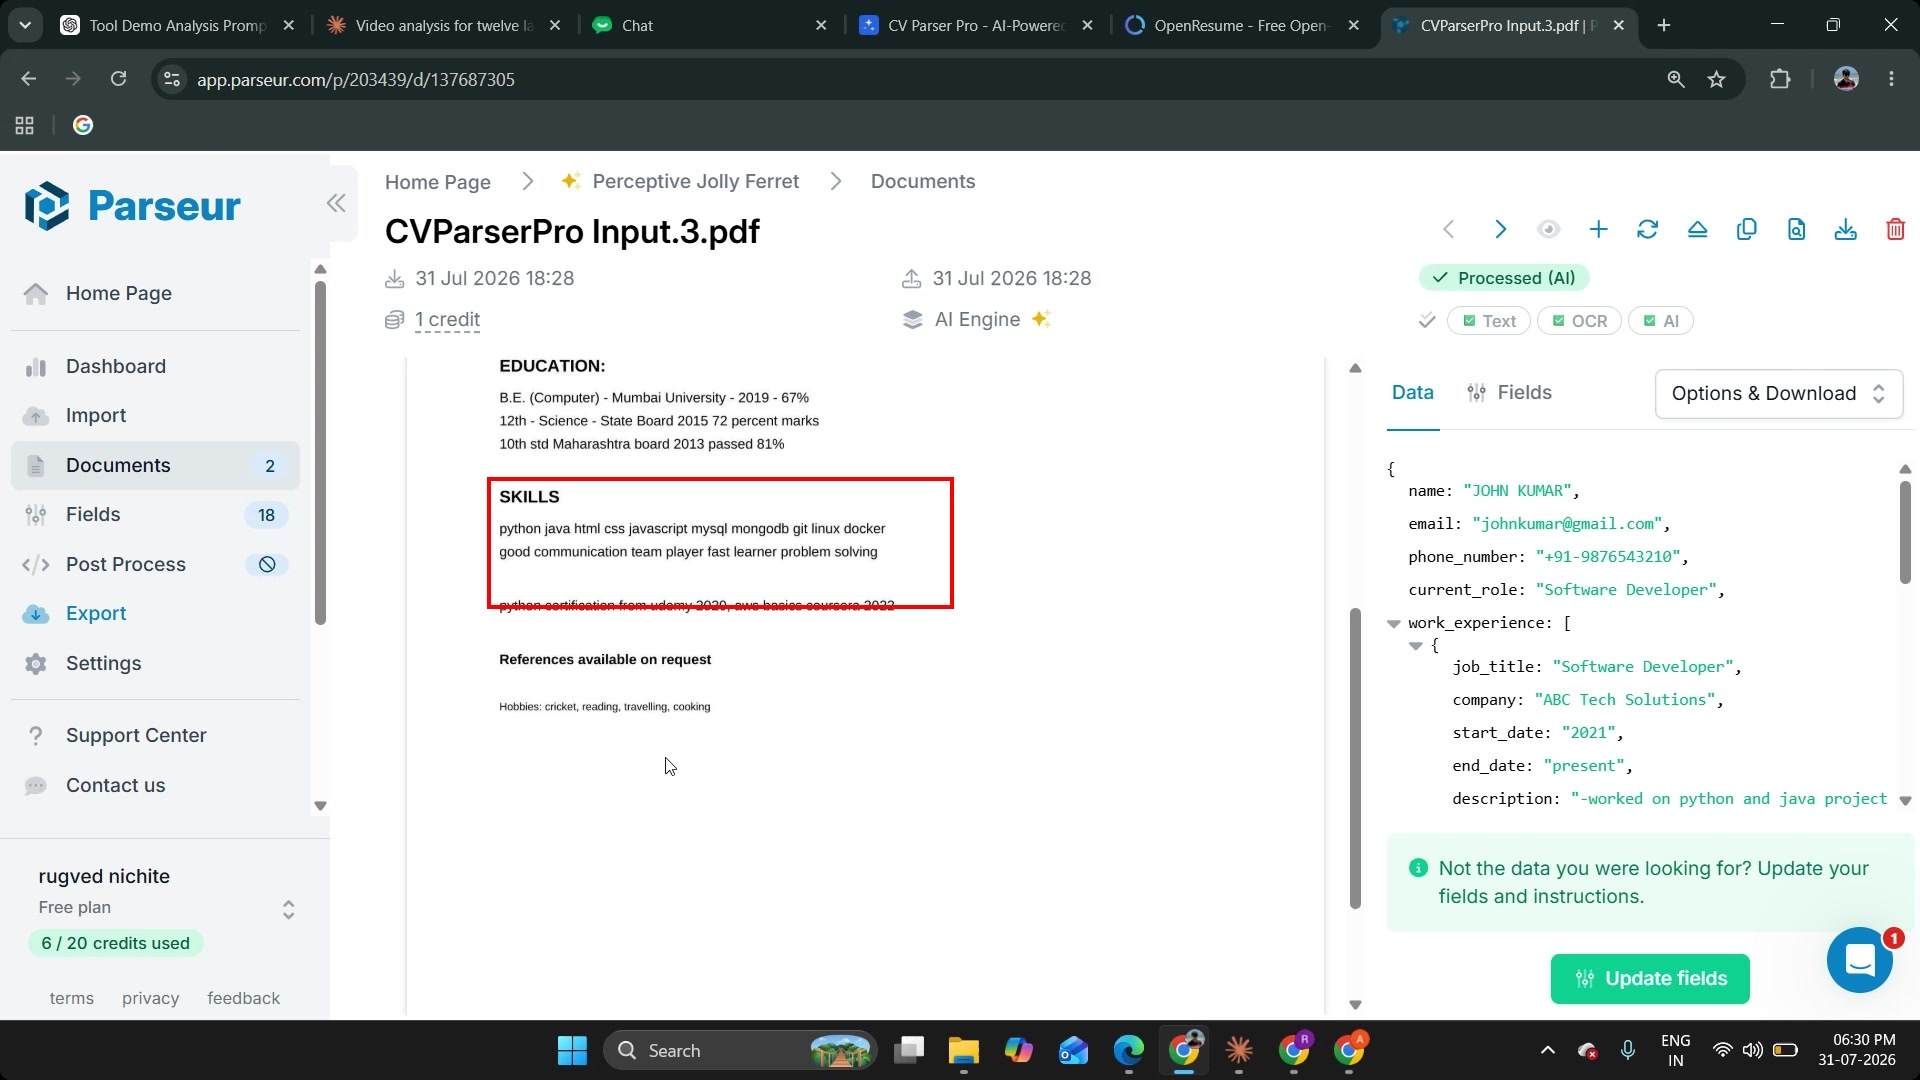Toggle the Text view checkbox
1920x1080 pixels.
coord(1488,321)
